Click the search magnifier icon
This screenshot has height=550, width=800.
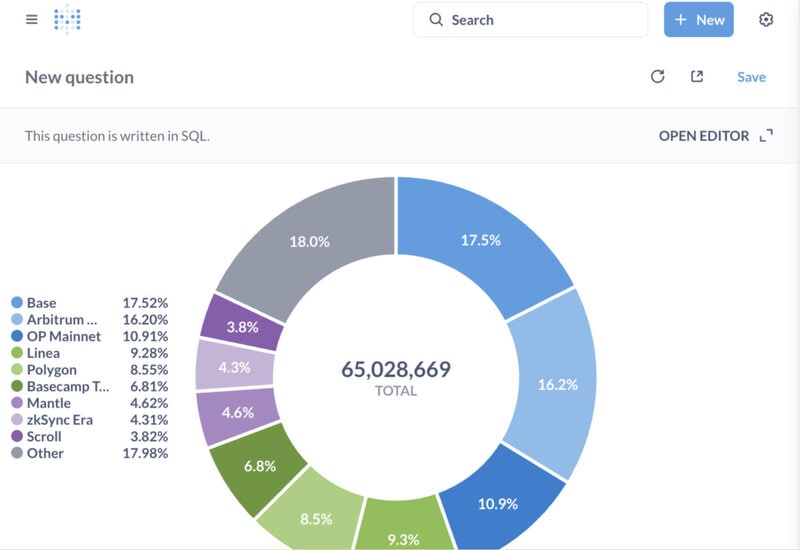click(x=436, y=20)
